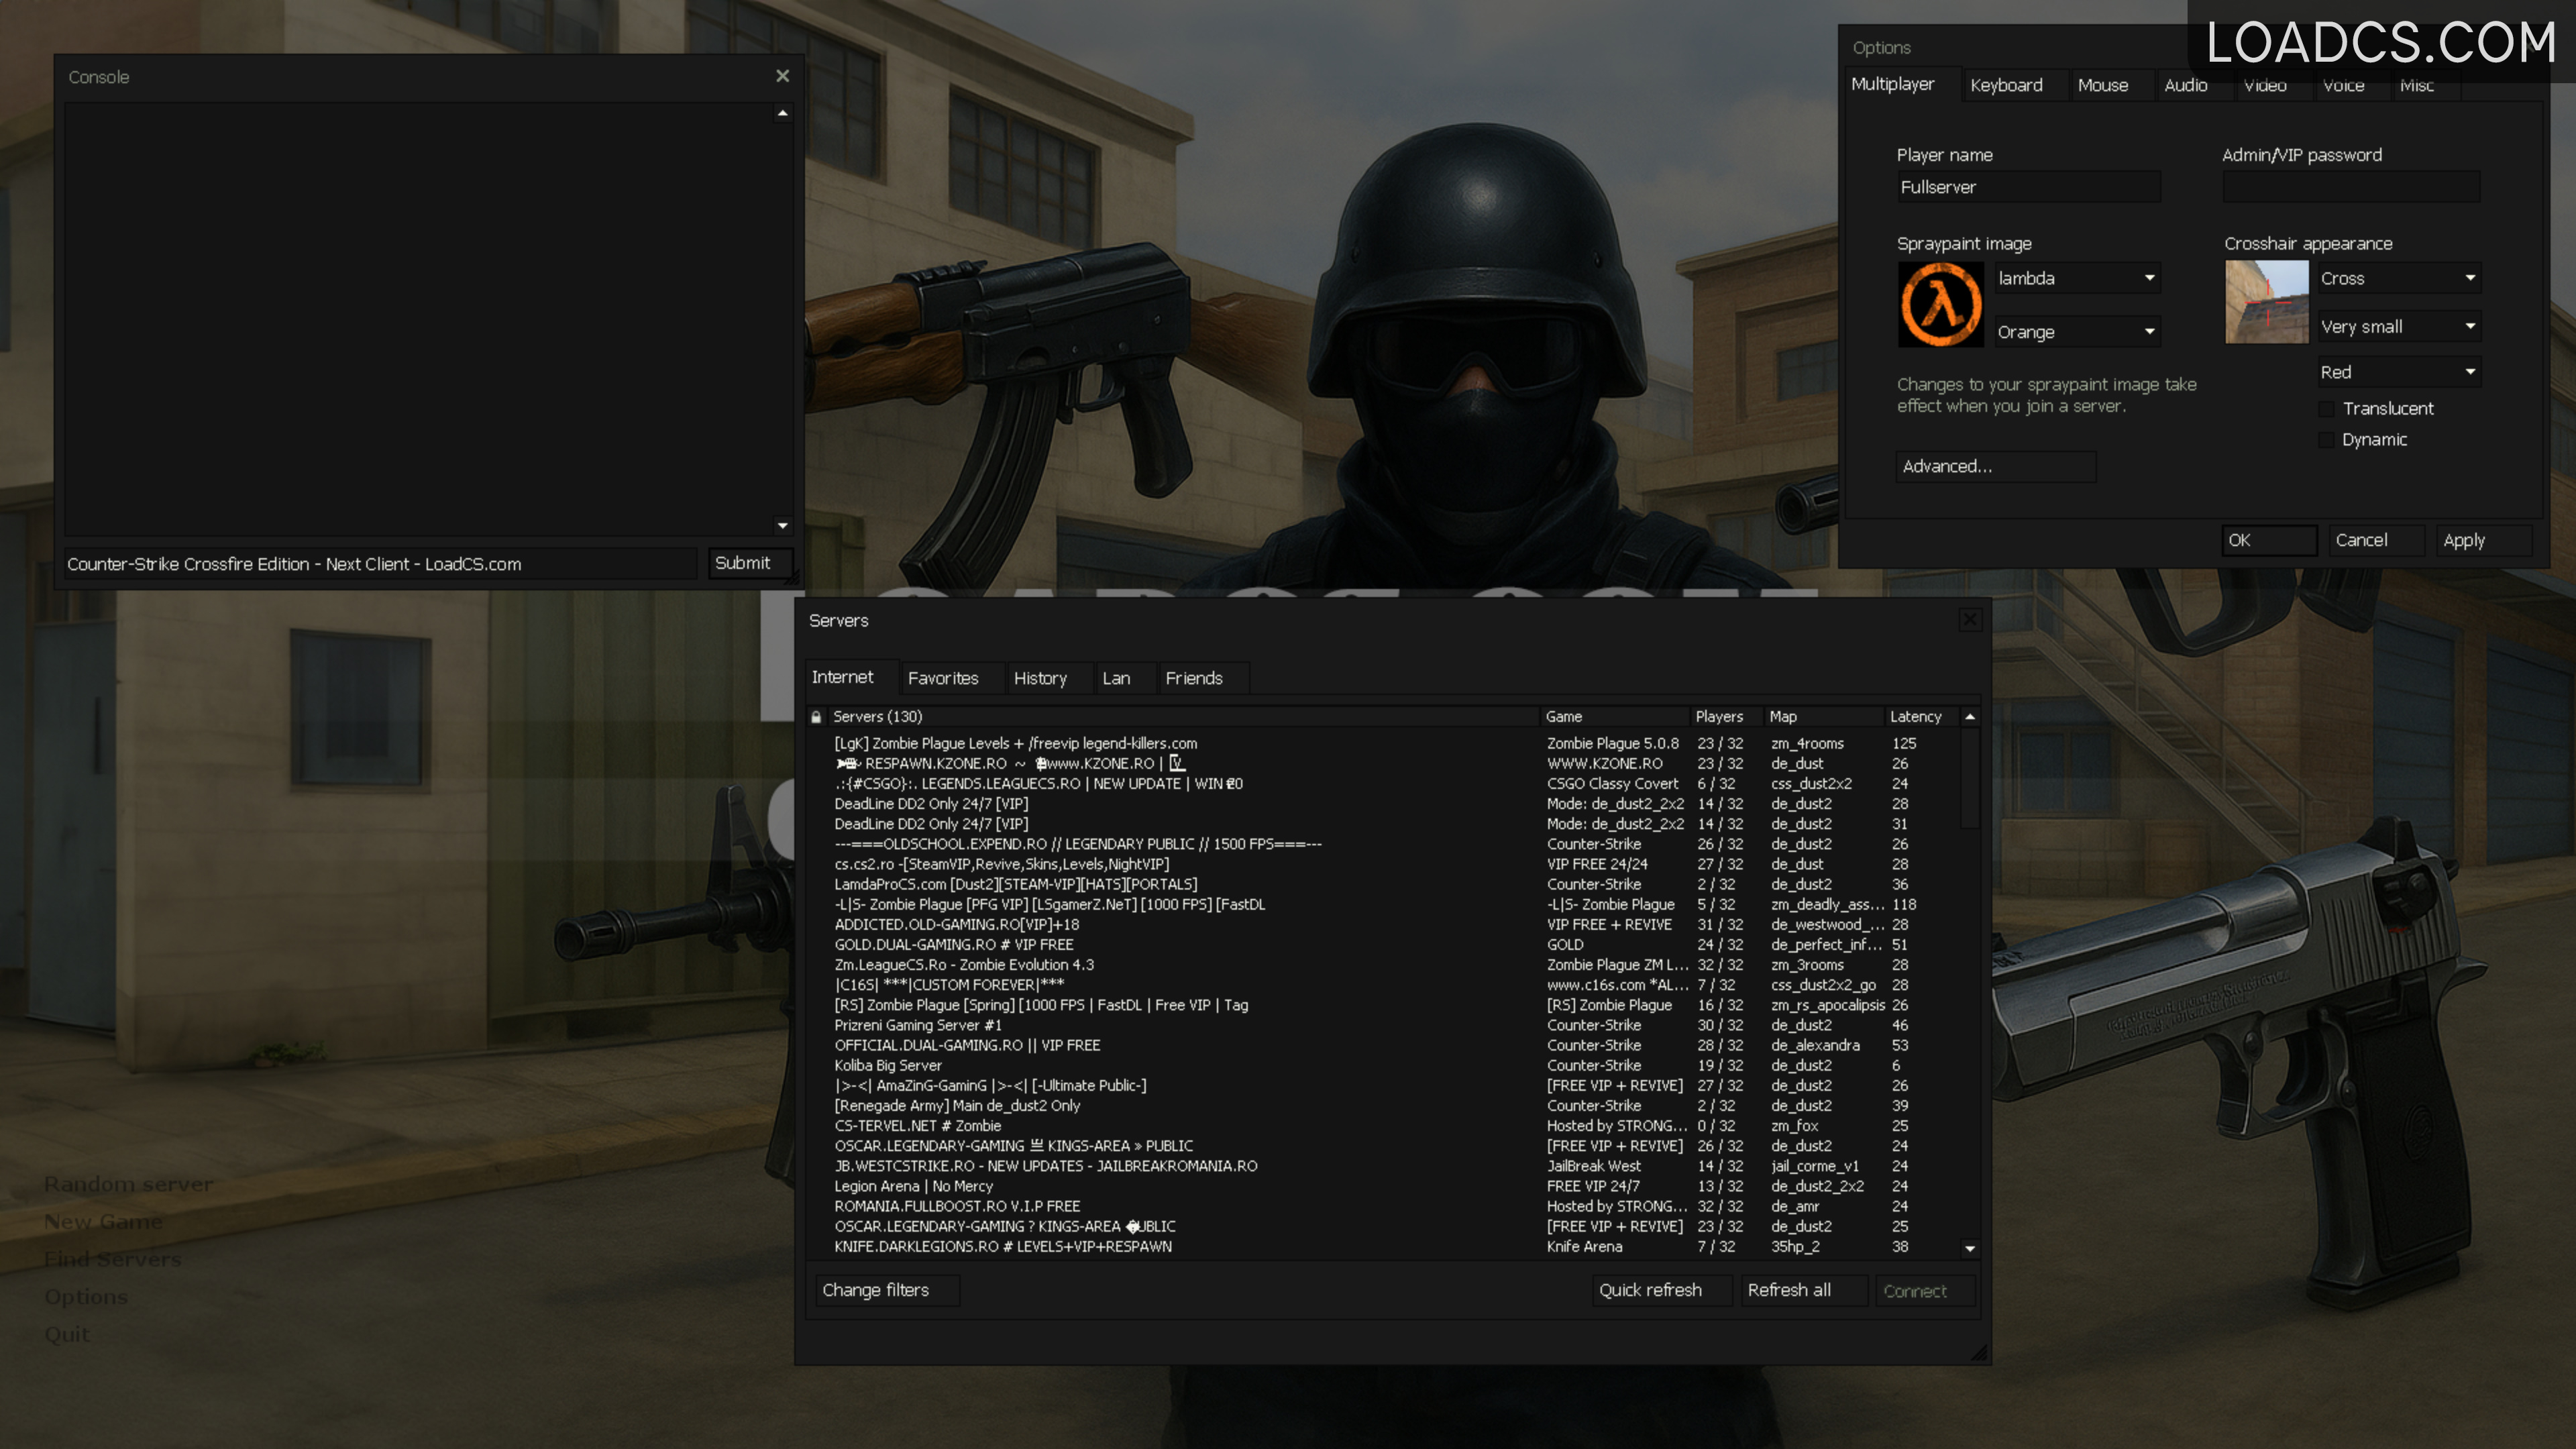Click Options in the main menu
Viewport: 2576px width, 1449px height.
coord(86,1297)
